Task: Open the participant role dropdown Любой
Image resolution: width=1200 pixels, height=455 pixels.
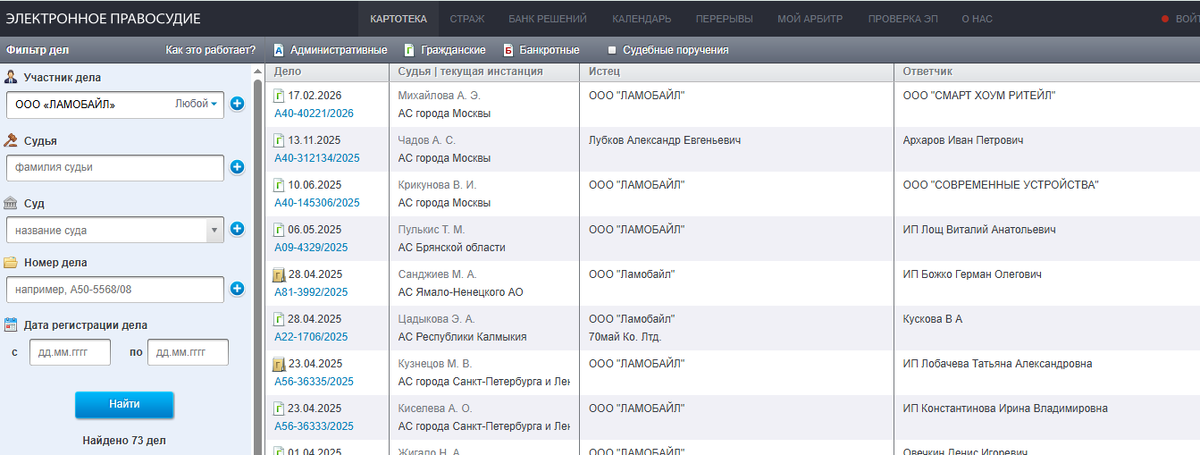Action: pyautogui.click(x=196, y=104)
